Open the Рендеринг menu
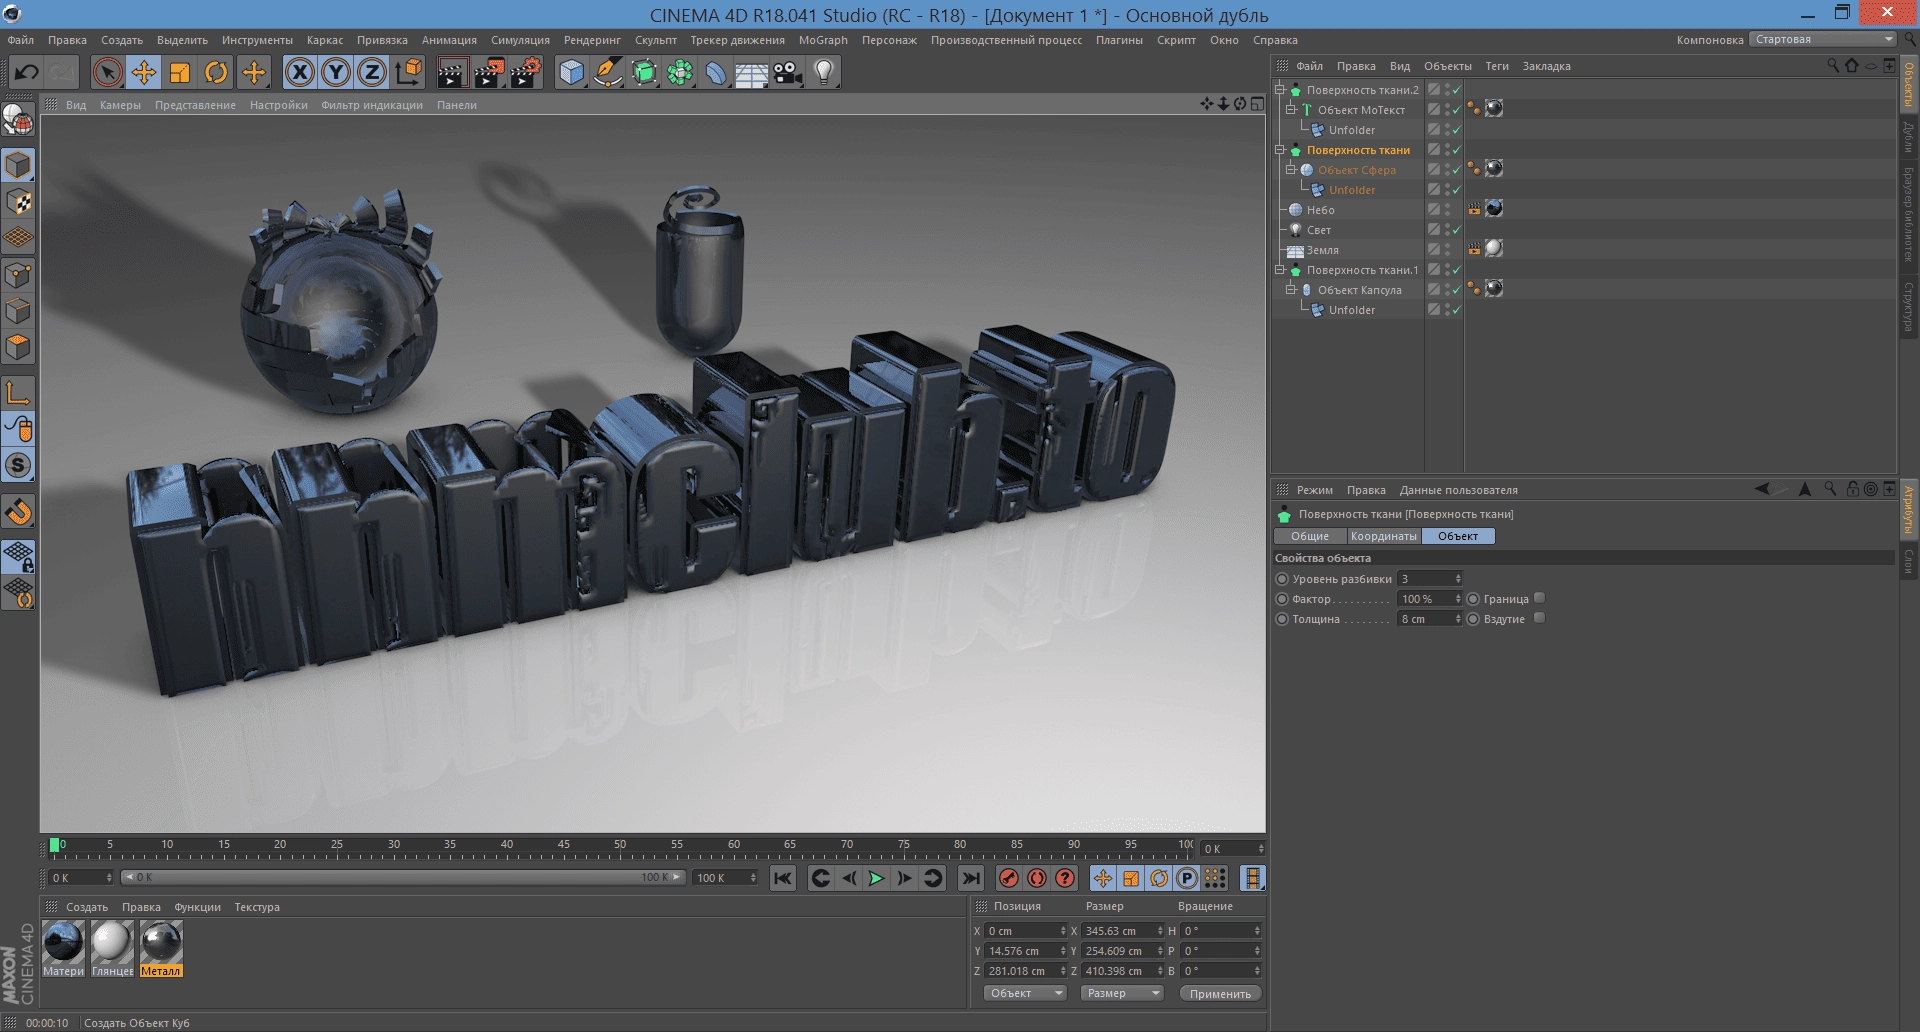The image size is (1920, 1032). (x=592, y=40)
